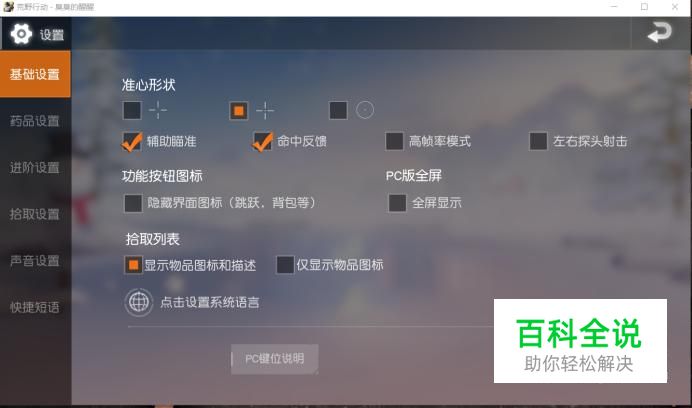Enable 高帧率模式 checkbox
Screen dimensions: 692x408
395,141
